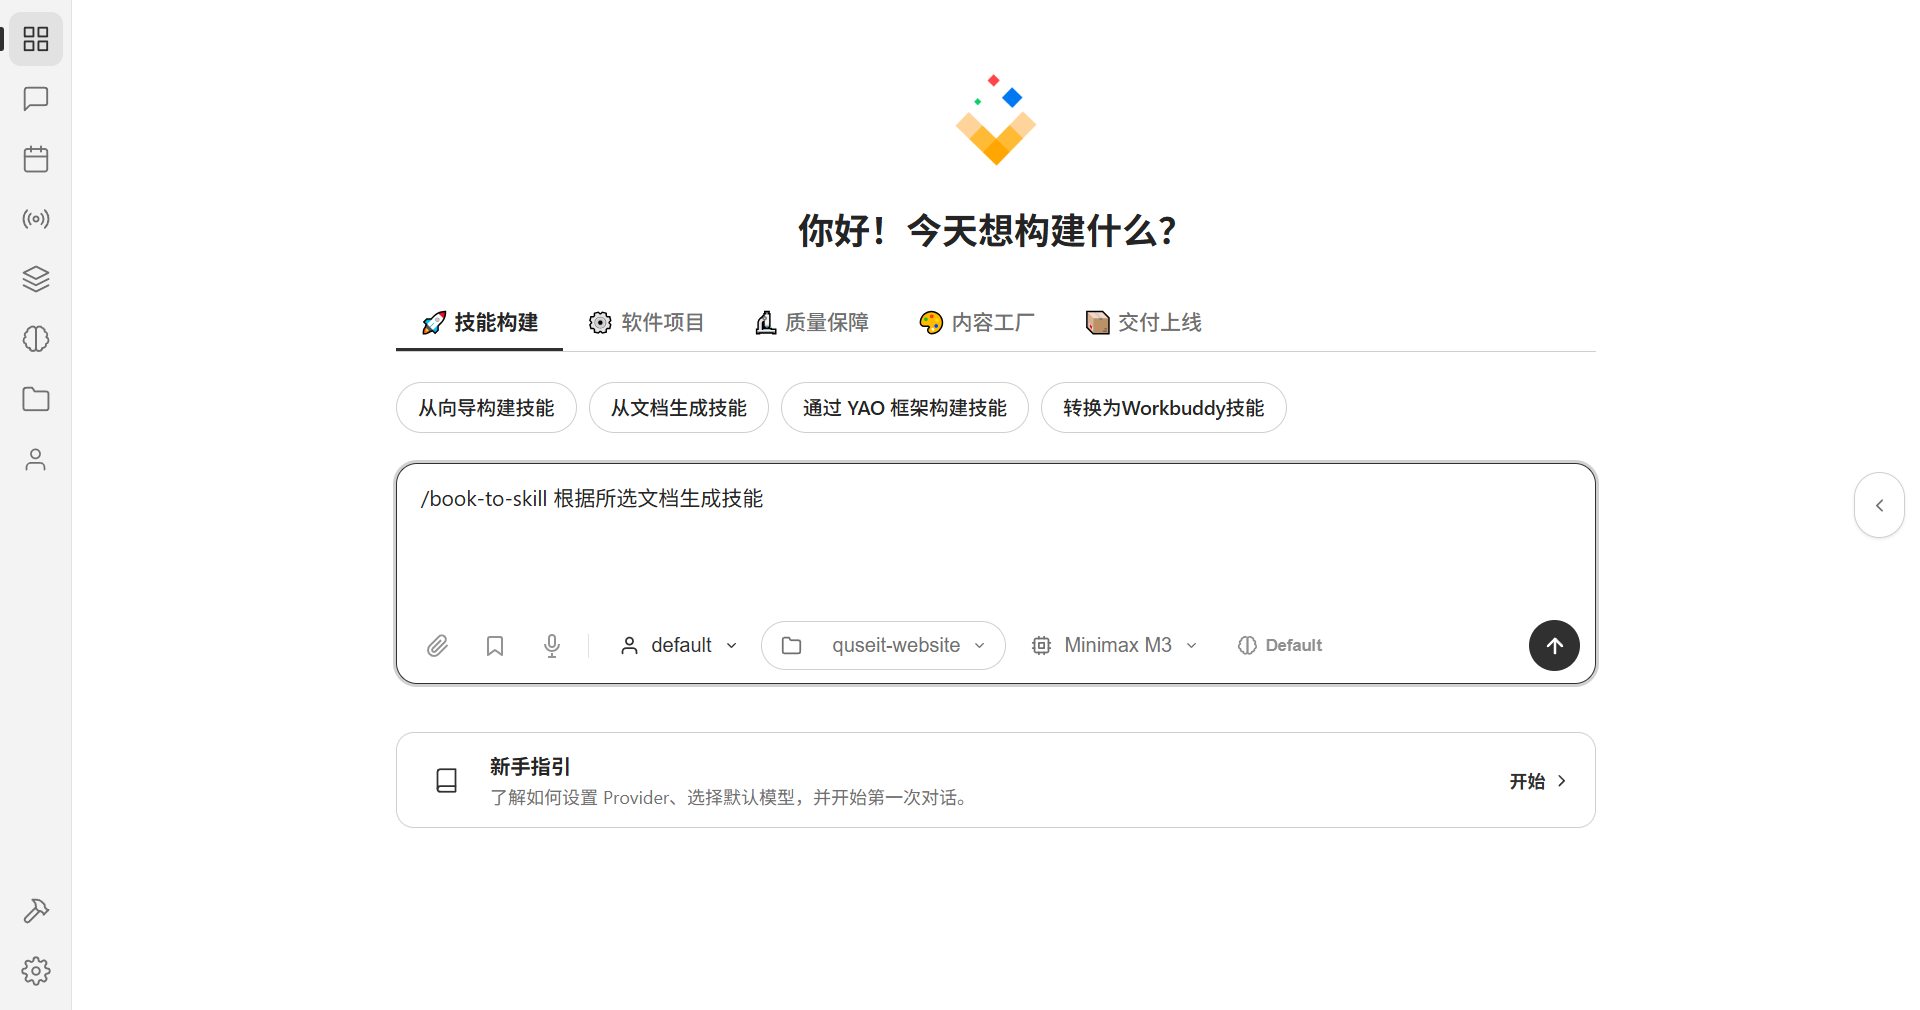Open the user profile icon in sidebar
Viewport: 1920px width, 1010px height.
point(36,459)
